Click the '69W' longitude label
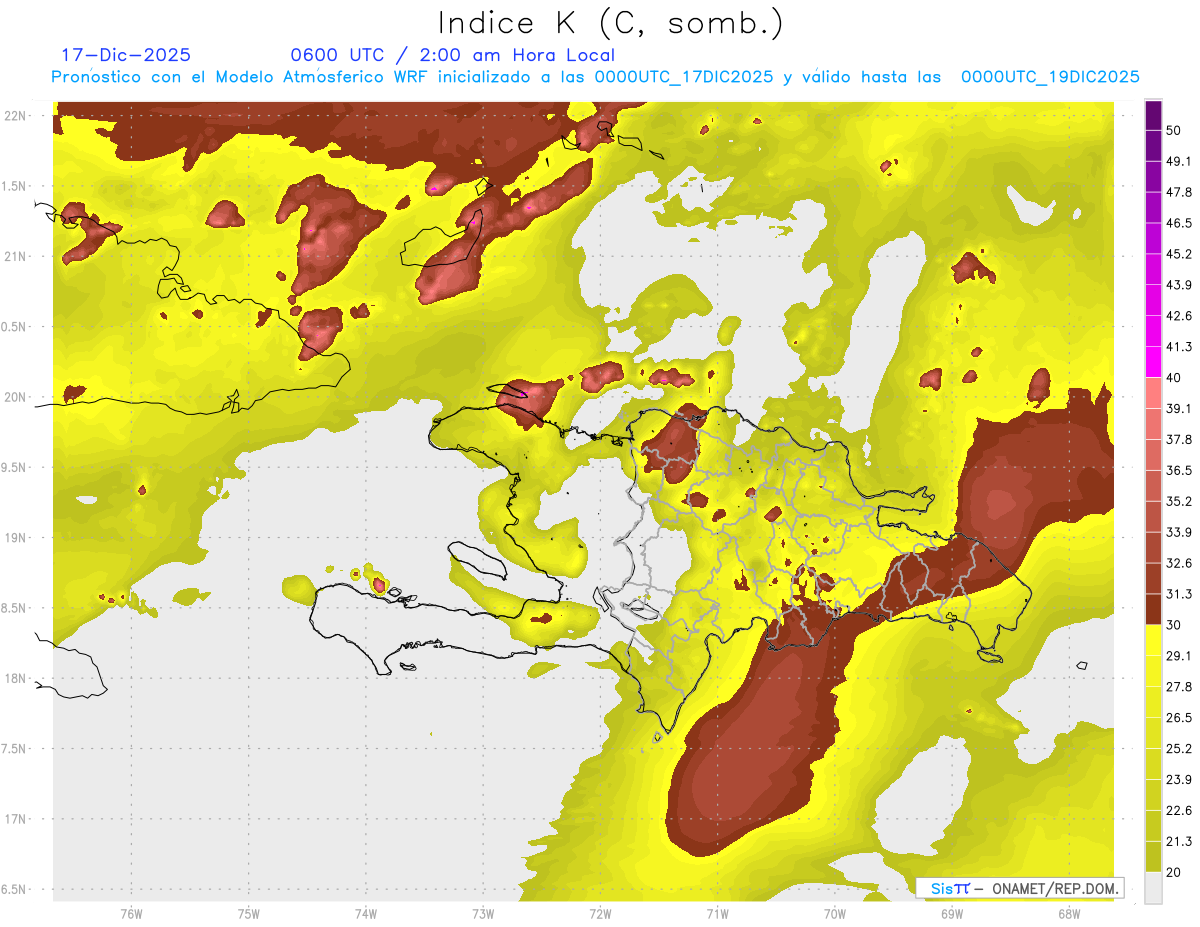This screenshot has width=1200, height=927. (x=952, y=913)
